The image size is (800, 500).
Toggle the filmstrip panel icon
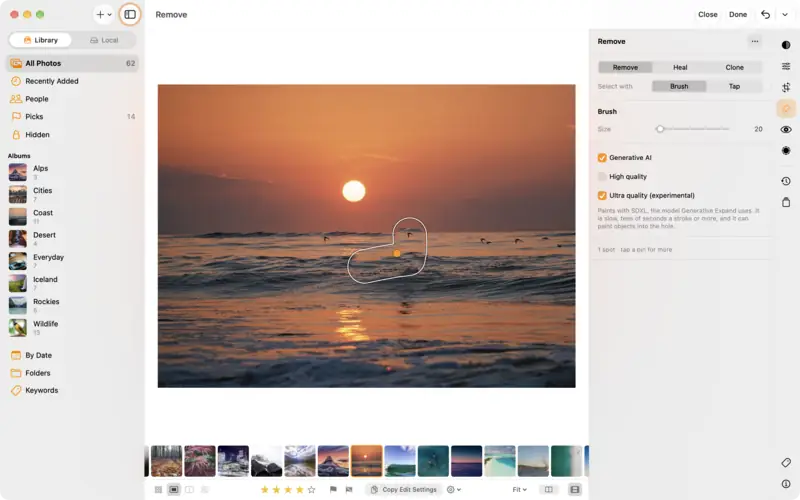click(575, 490)
